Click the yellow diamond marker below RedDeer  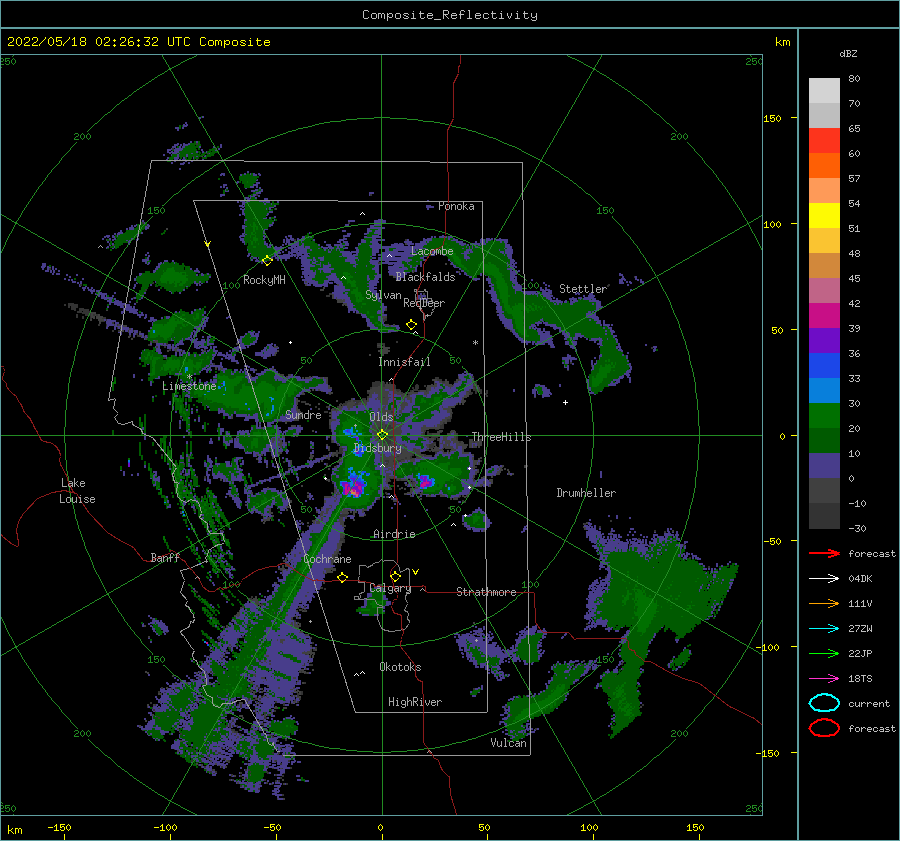click(412, 325)
